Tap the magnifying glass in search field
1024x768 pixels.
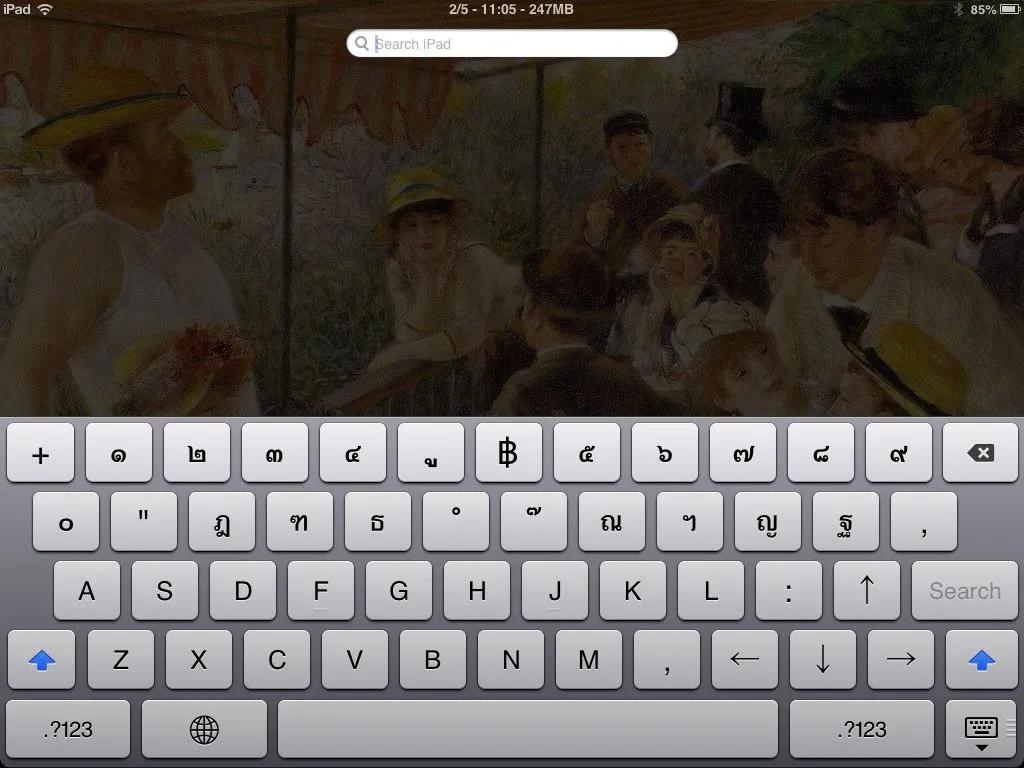click(x=362, y=44)
